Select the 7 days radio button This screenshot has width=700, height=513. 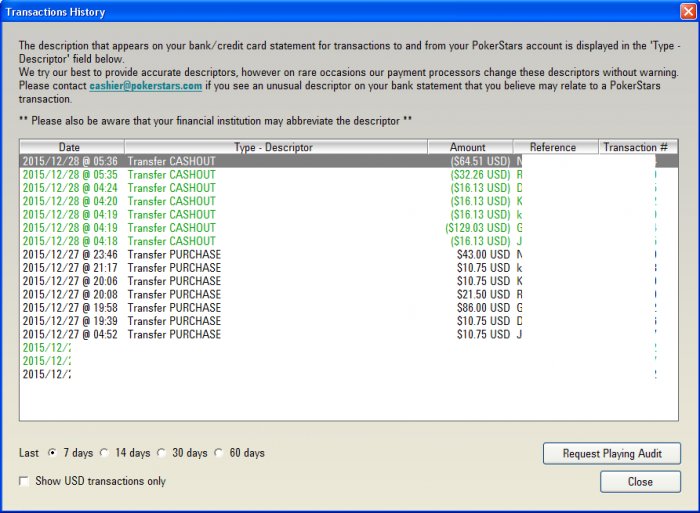53,453
